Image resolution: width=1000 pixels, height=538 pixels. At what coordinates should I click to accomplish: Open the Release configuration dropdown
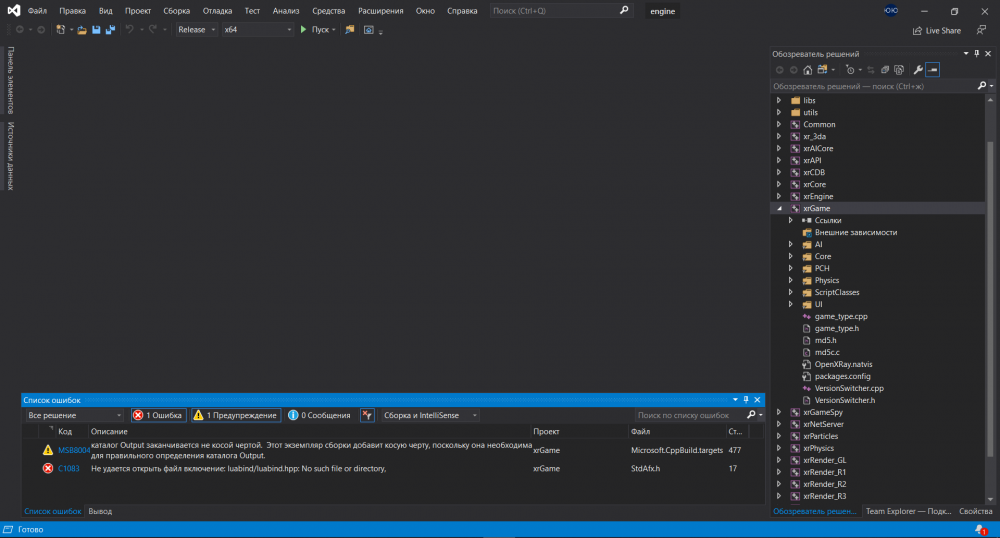(197, 30)
